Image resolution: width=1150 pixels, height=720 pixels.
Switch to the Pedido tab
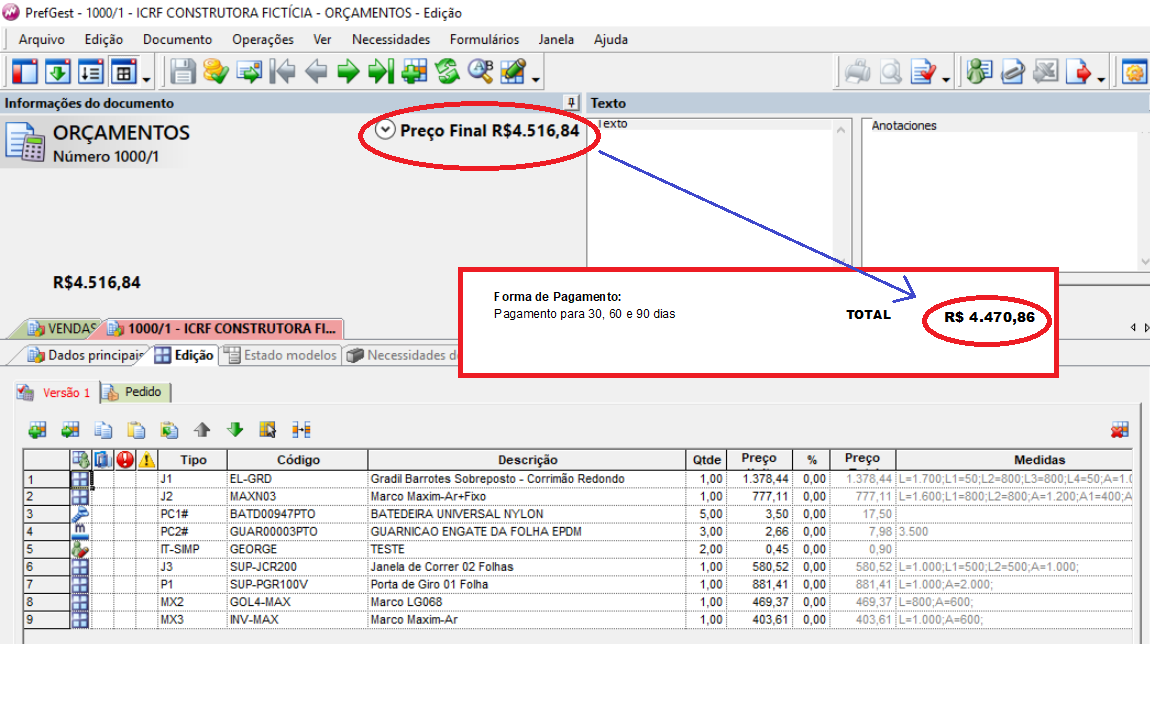tap(137, 392)
